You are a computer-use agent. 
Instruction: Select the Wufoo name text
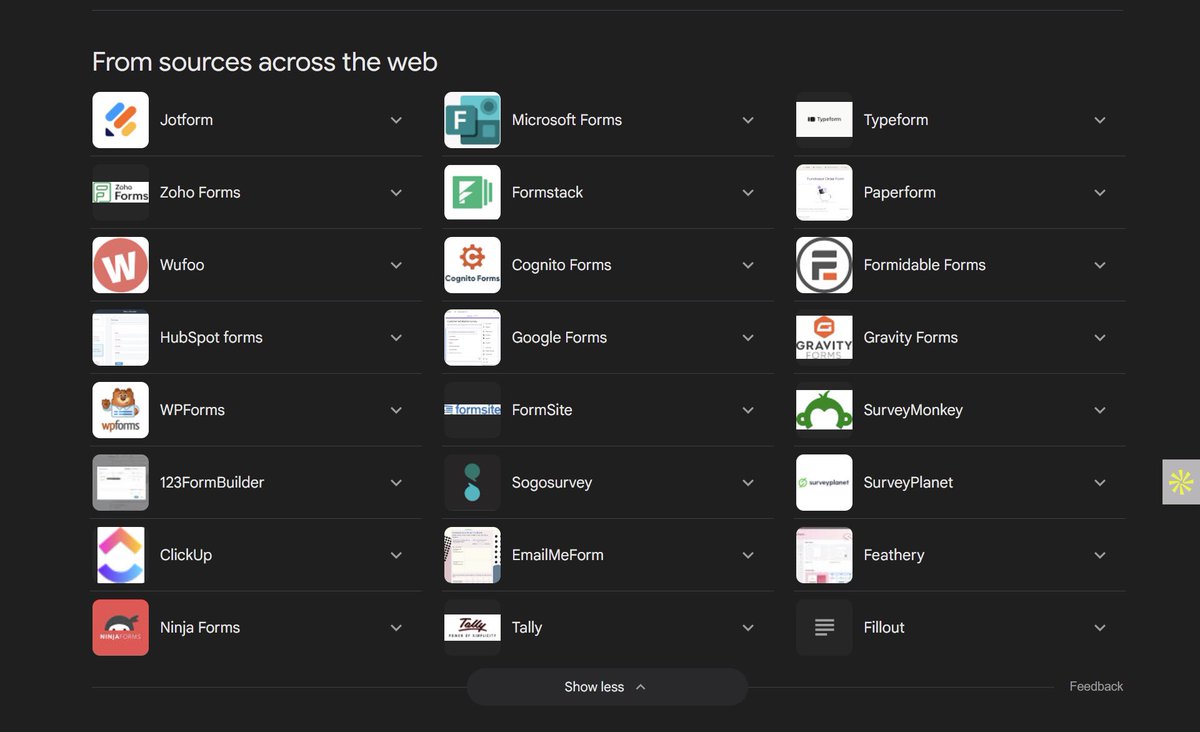182,265
